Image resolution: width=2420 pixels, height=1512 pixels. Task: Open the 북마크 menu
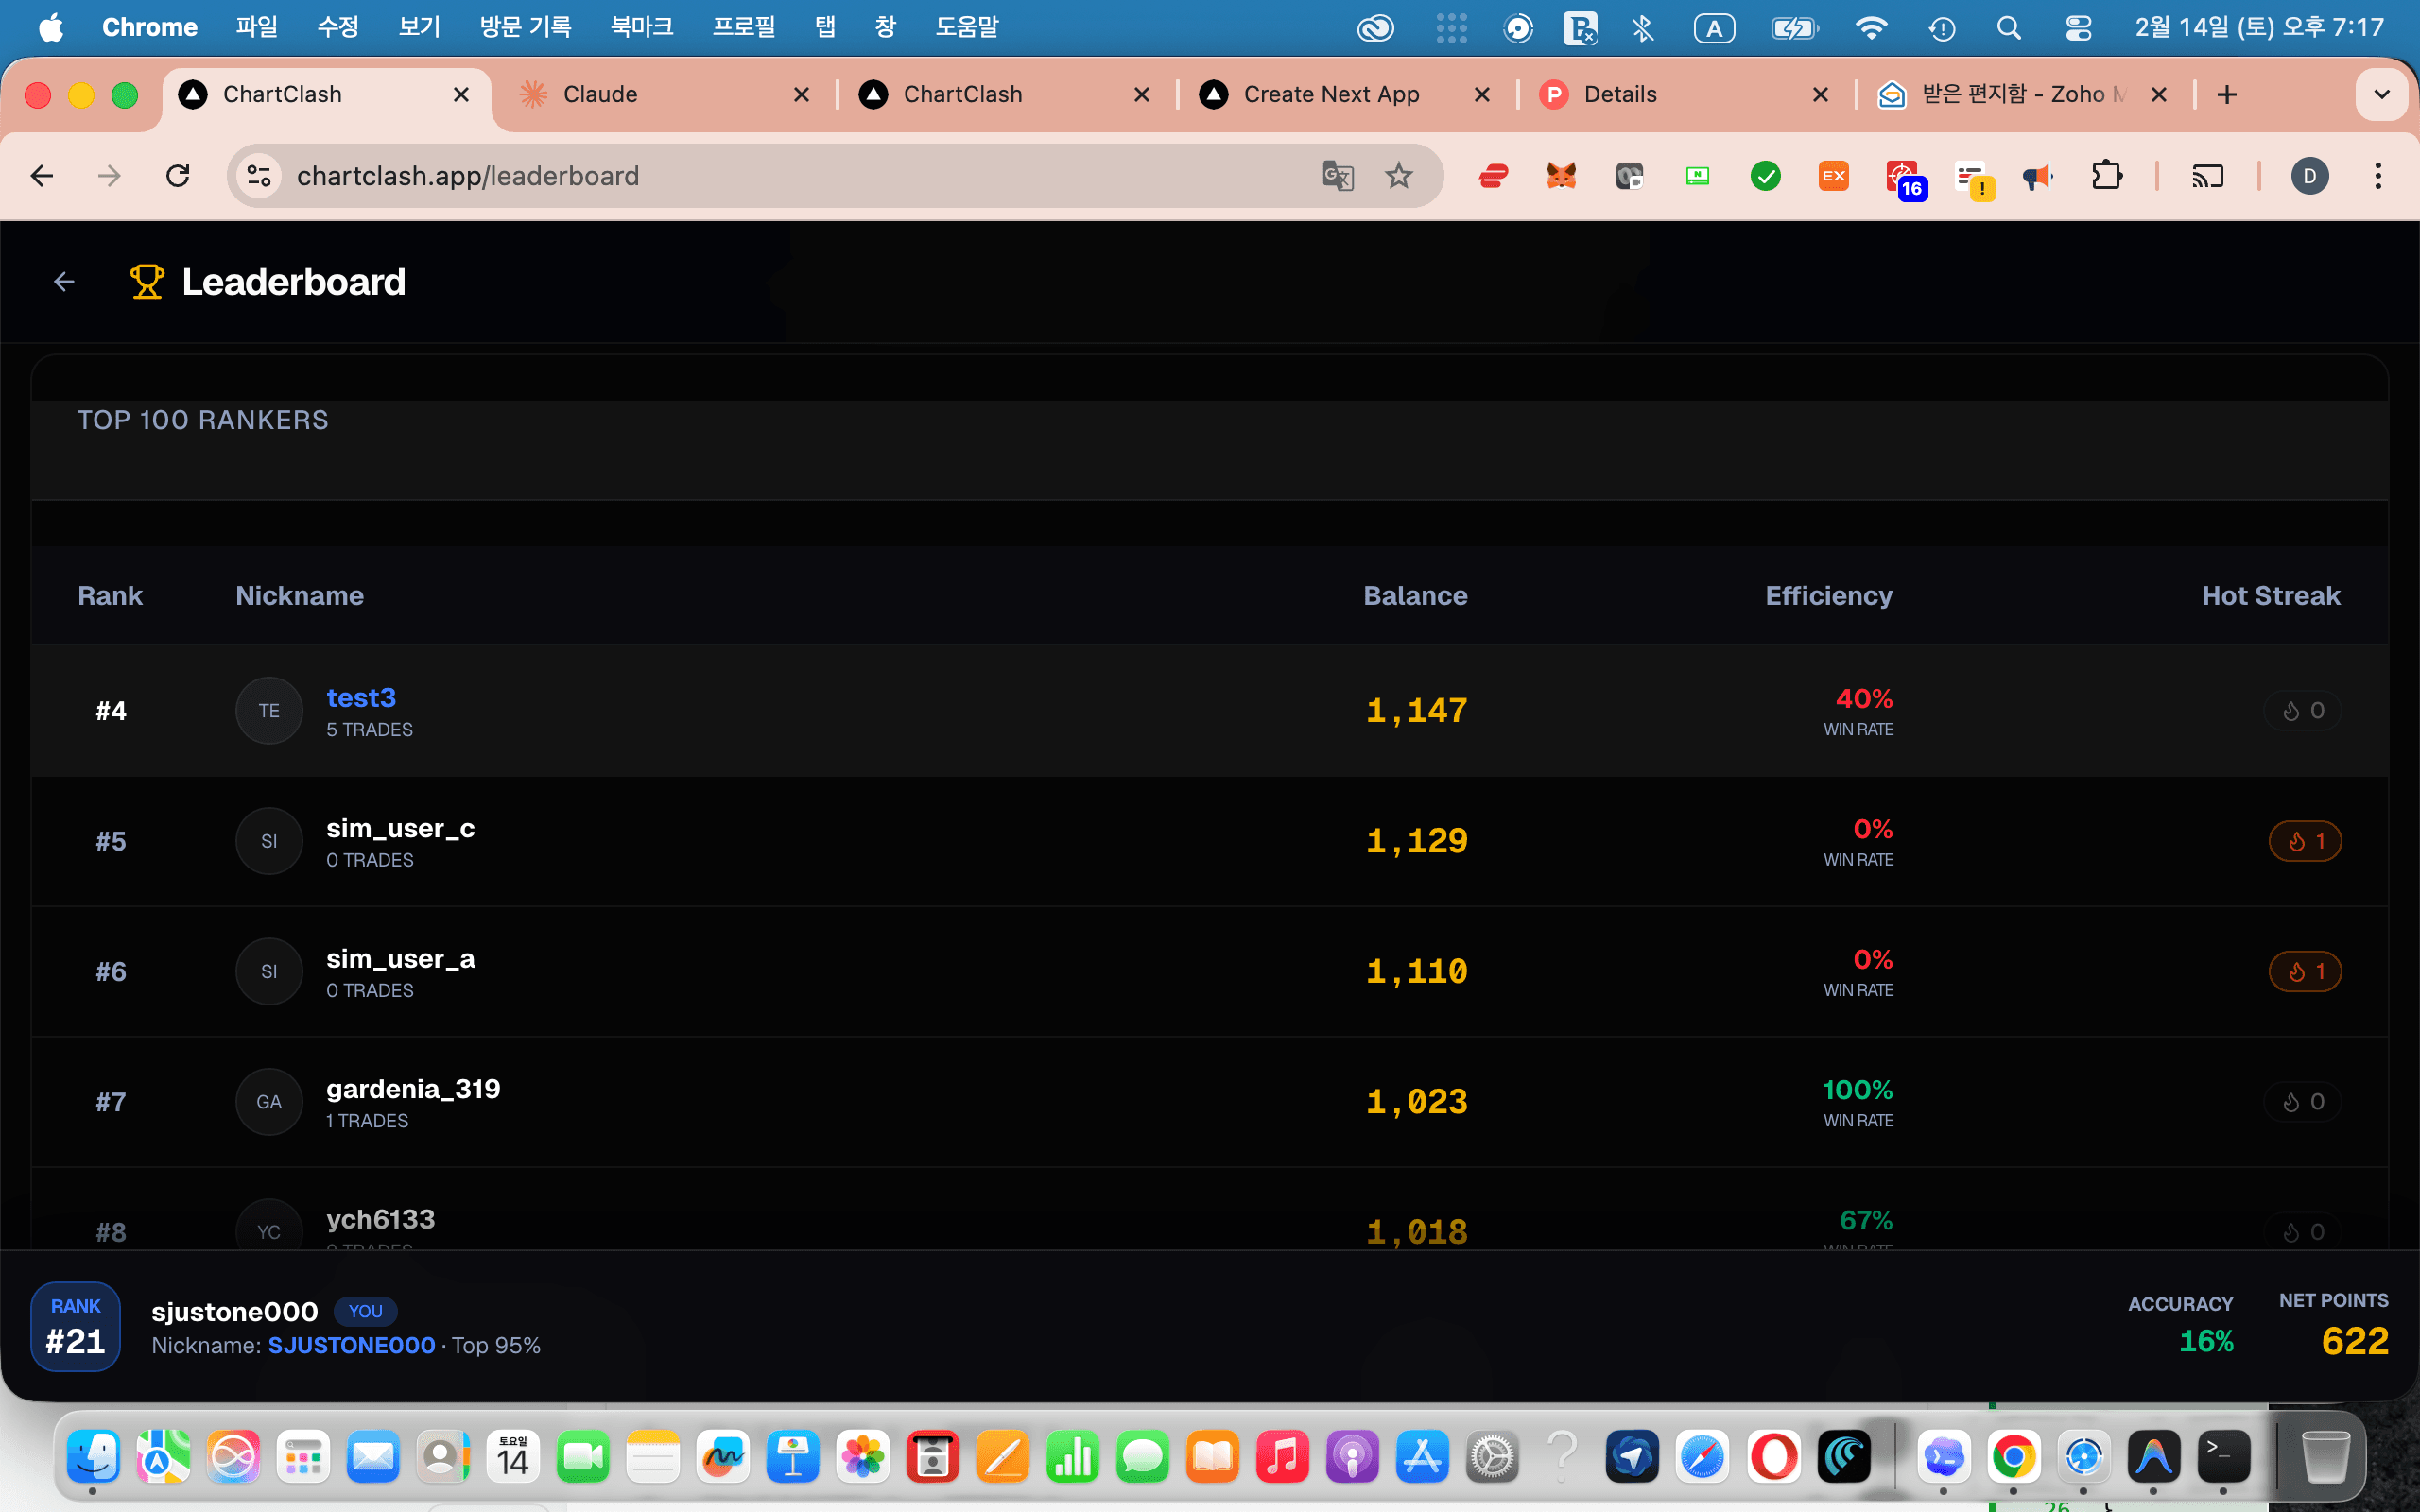pyautogui.click(x=641, y=27)
